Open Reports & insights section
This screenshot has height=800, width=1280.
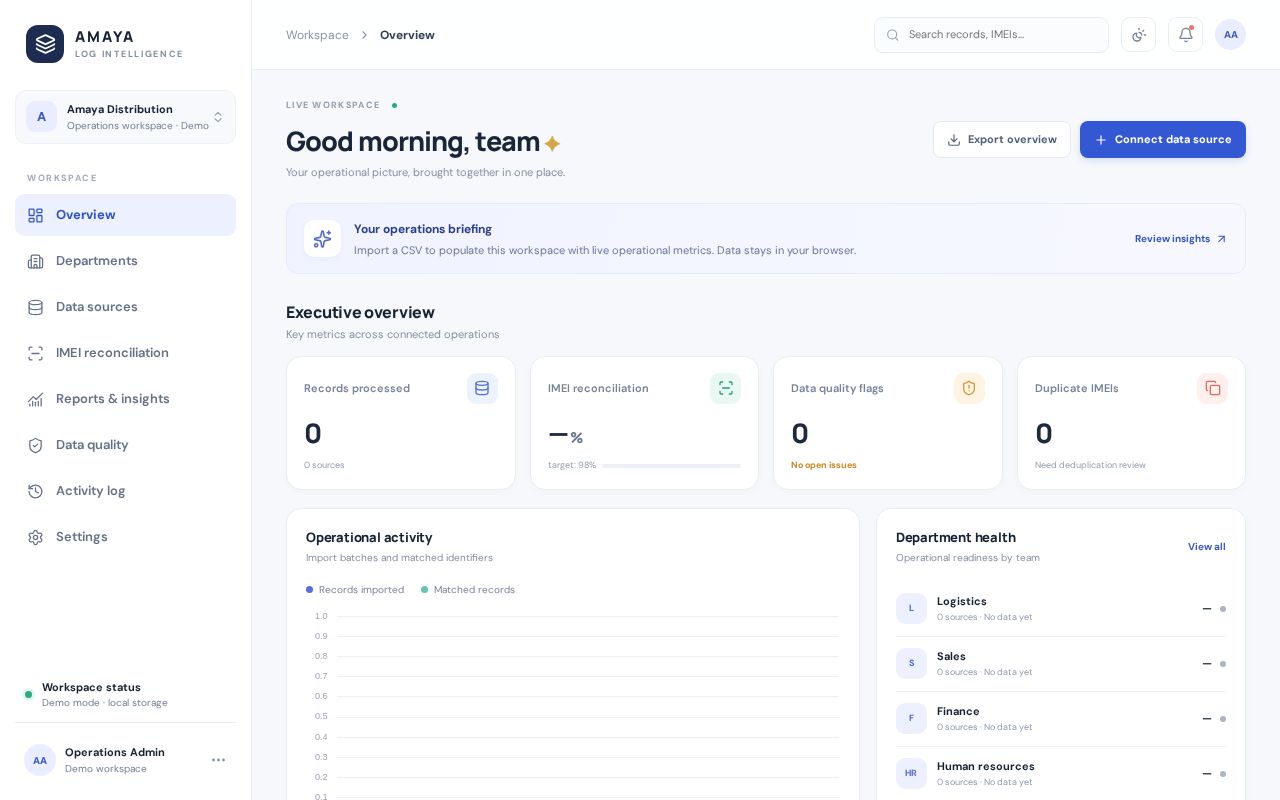click(125, 399)
